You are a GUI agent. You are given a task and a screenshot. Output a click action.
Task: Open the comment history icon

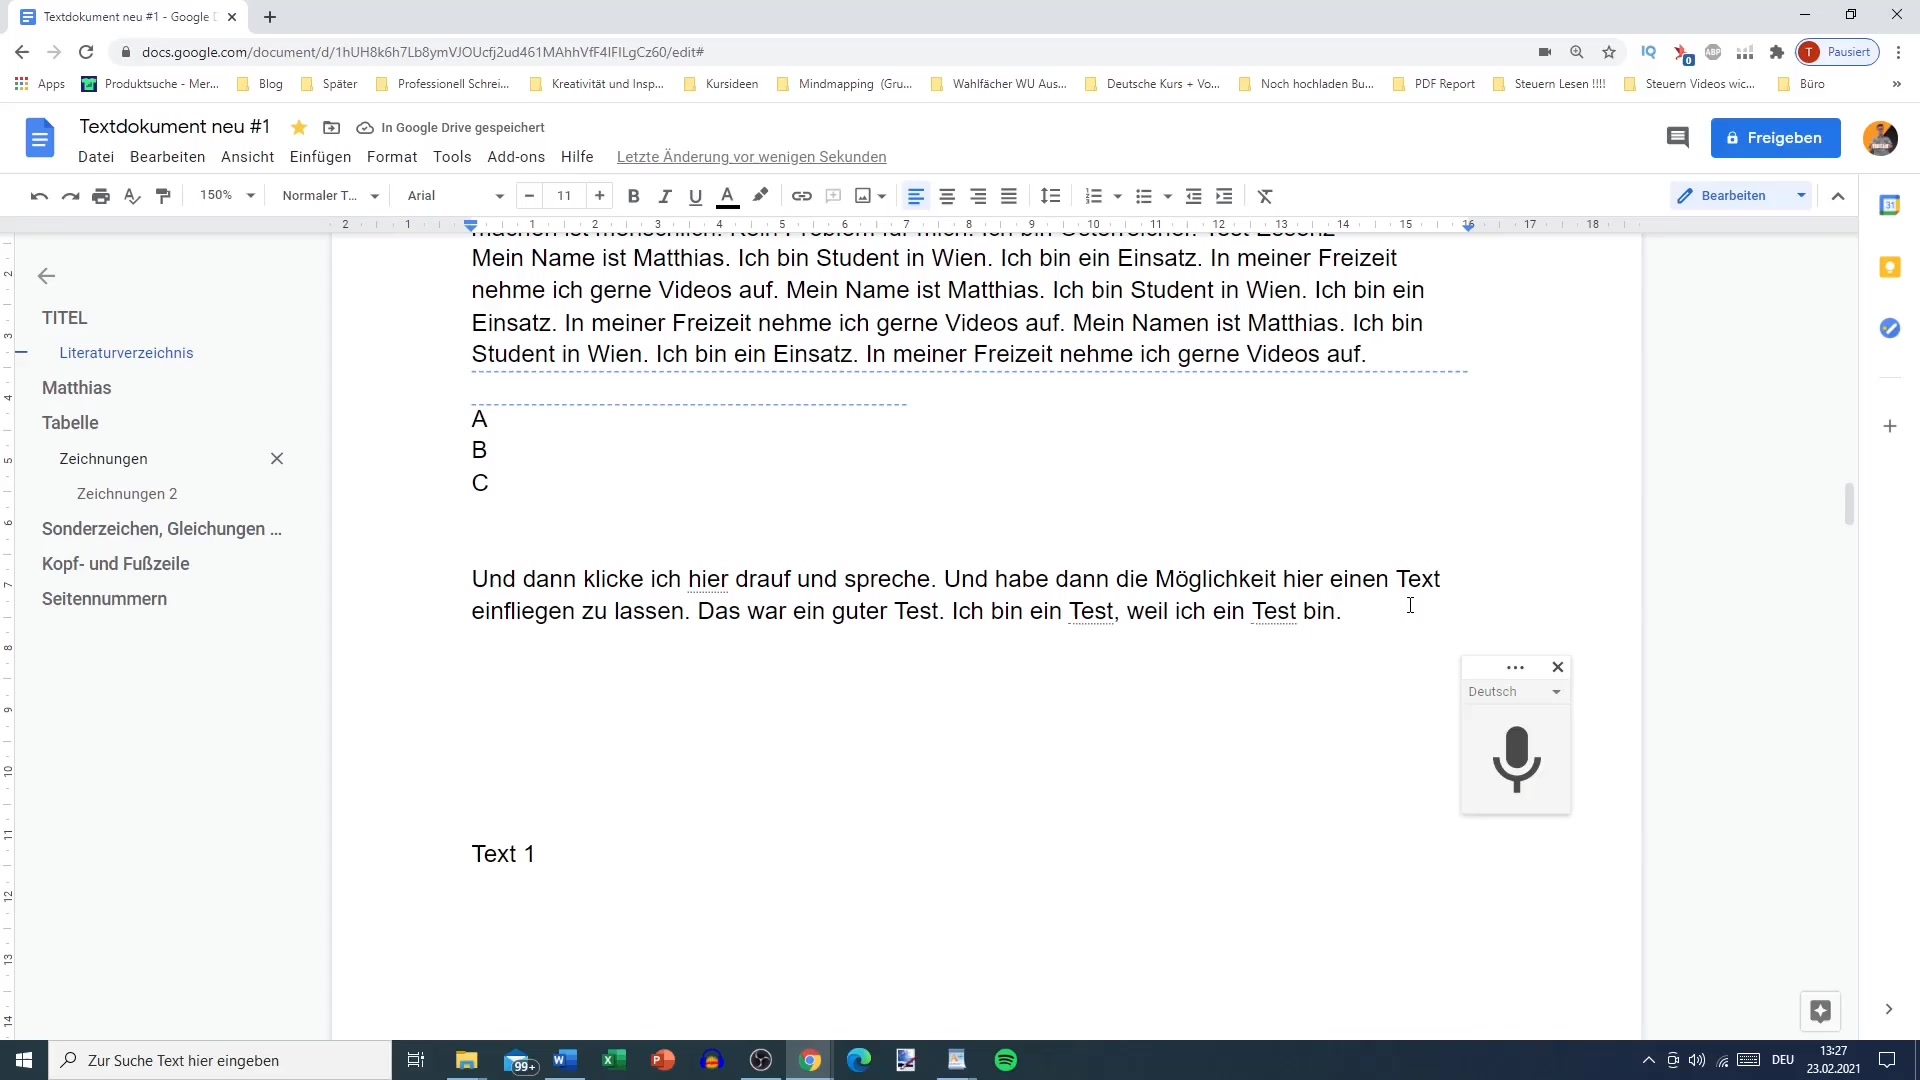tap(1677, 138)
